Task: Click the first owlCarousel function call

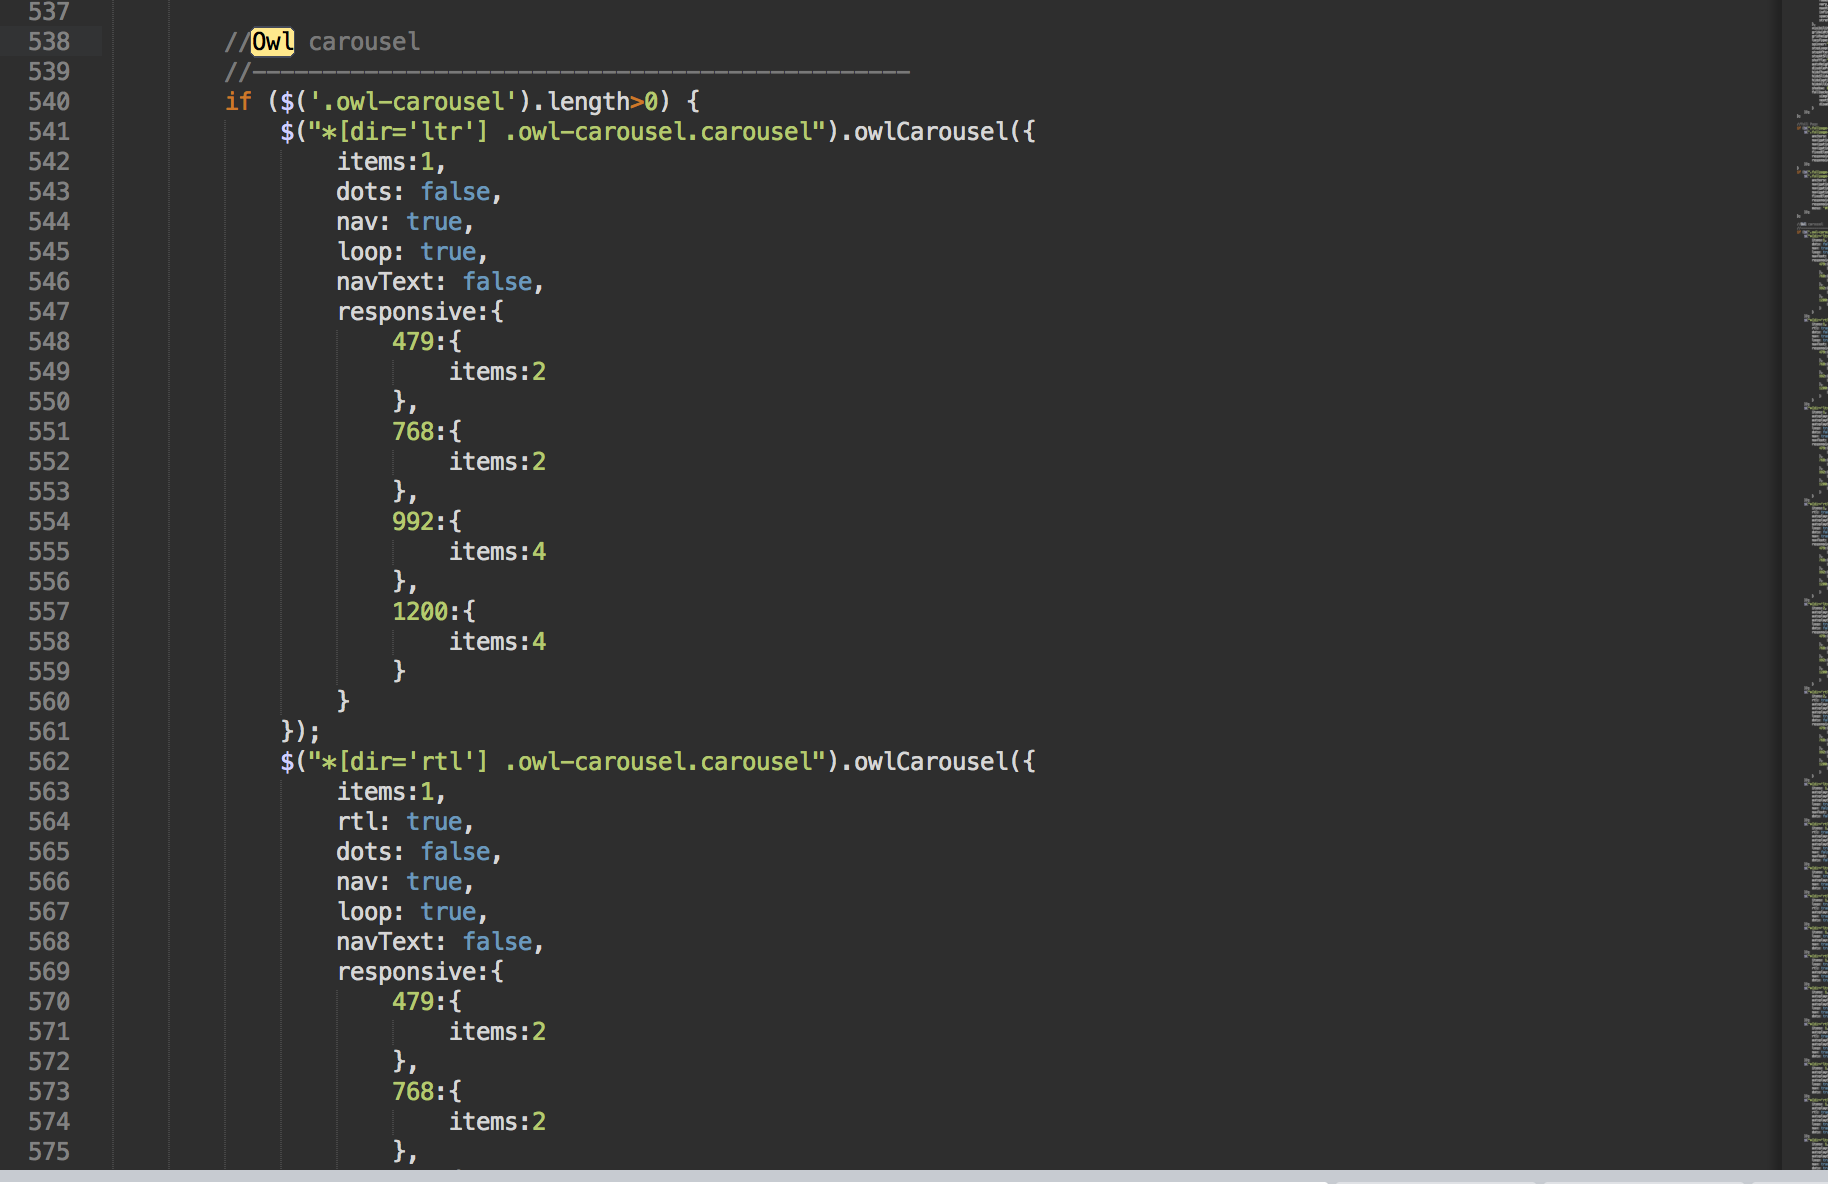Action: click(930, 131)
